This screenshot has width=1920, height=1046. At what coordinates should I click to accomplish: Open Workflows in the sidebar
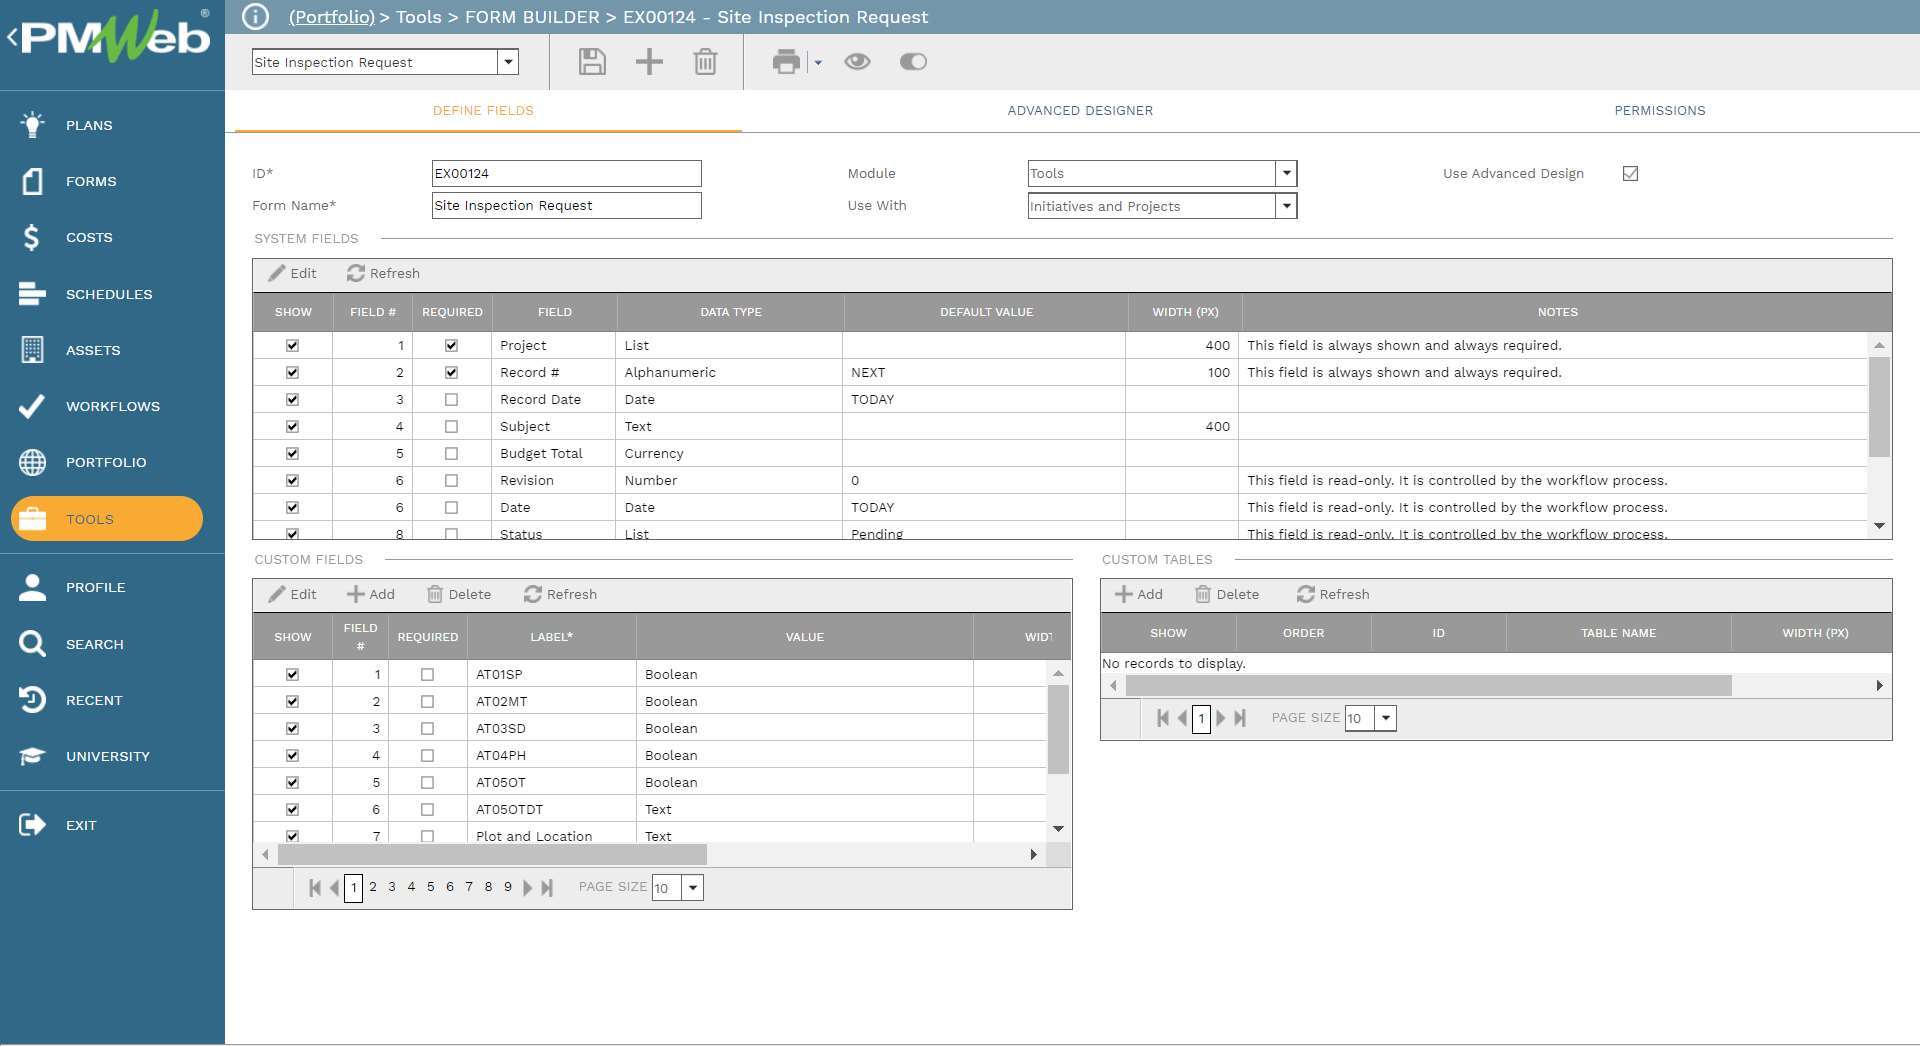[x=112, y=406]
